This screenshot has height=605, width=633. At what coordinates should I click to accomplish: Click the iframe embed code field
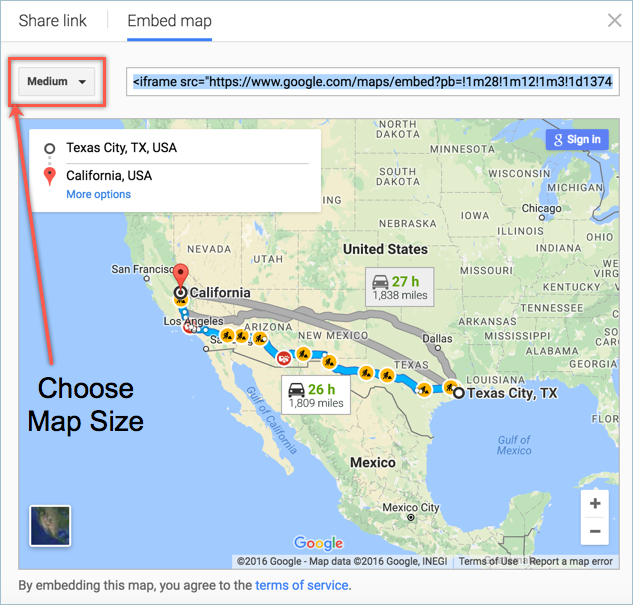pos(376,82)
